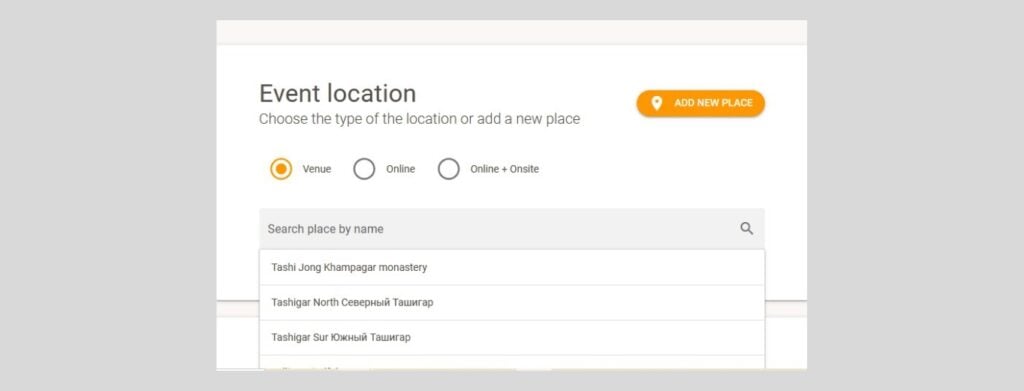Click the magnifier search icon
Image resolution: width=1024 pixels, height=391 pixels.
click(746, 228)
